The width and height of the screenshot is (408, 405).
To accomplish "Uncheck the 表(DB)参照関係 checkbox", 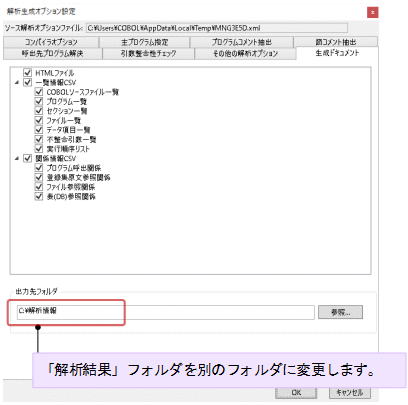I will pyautogui.click(x=39, y=196).
